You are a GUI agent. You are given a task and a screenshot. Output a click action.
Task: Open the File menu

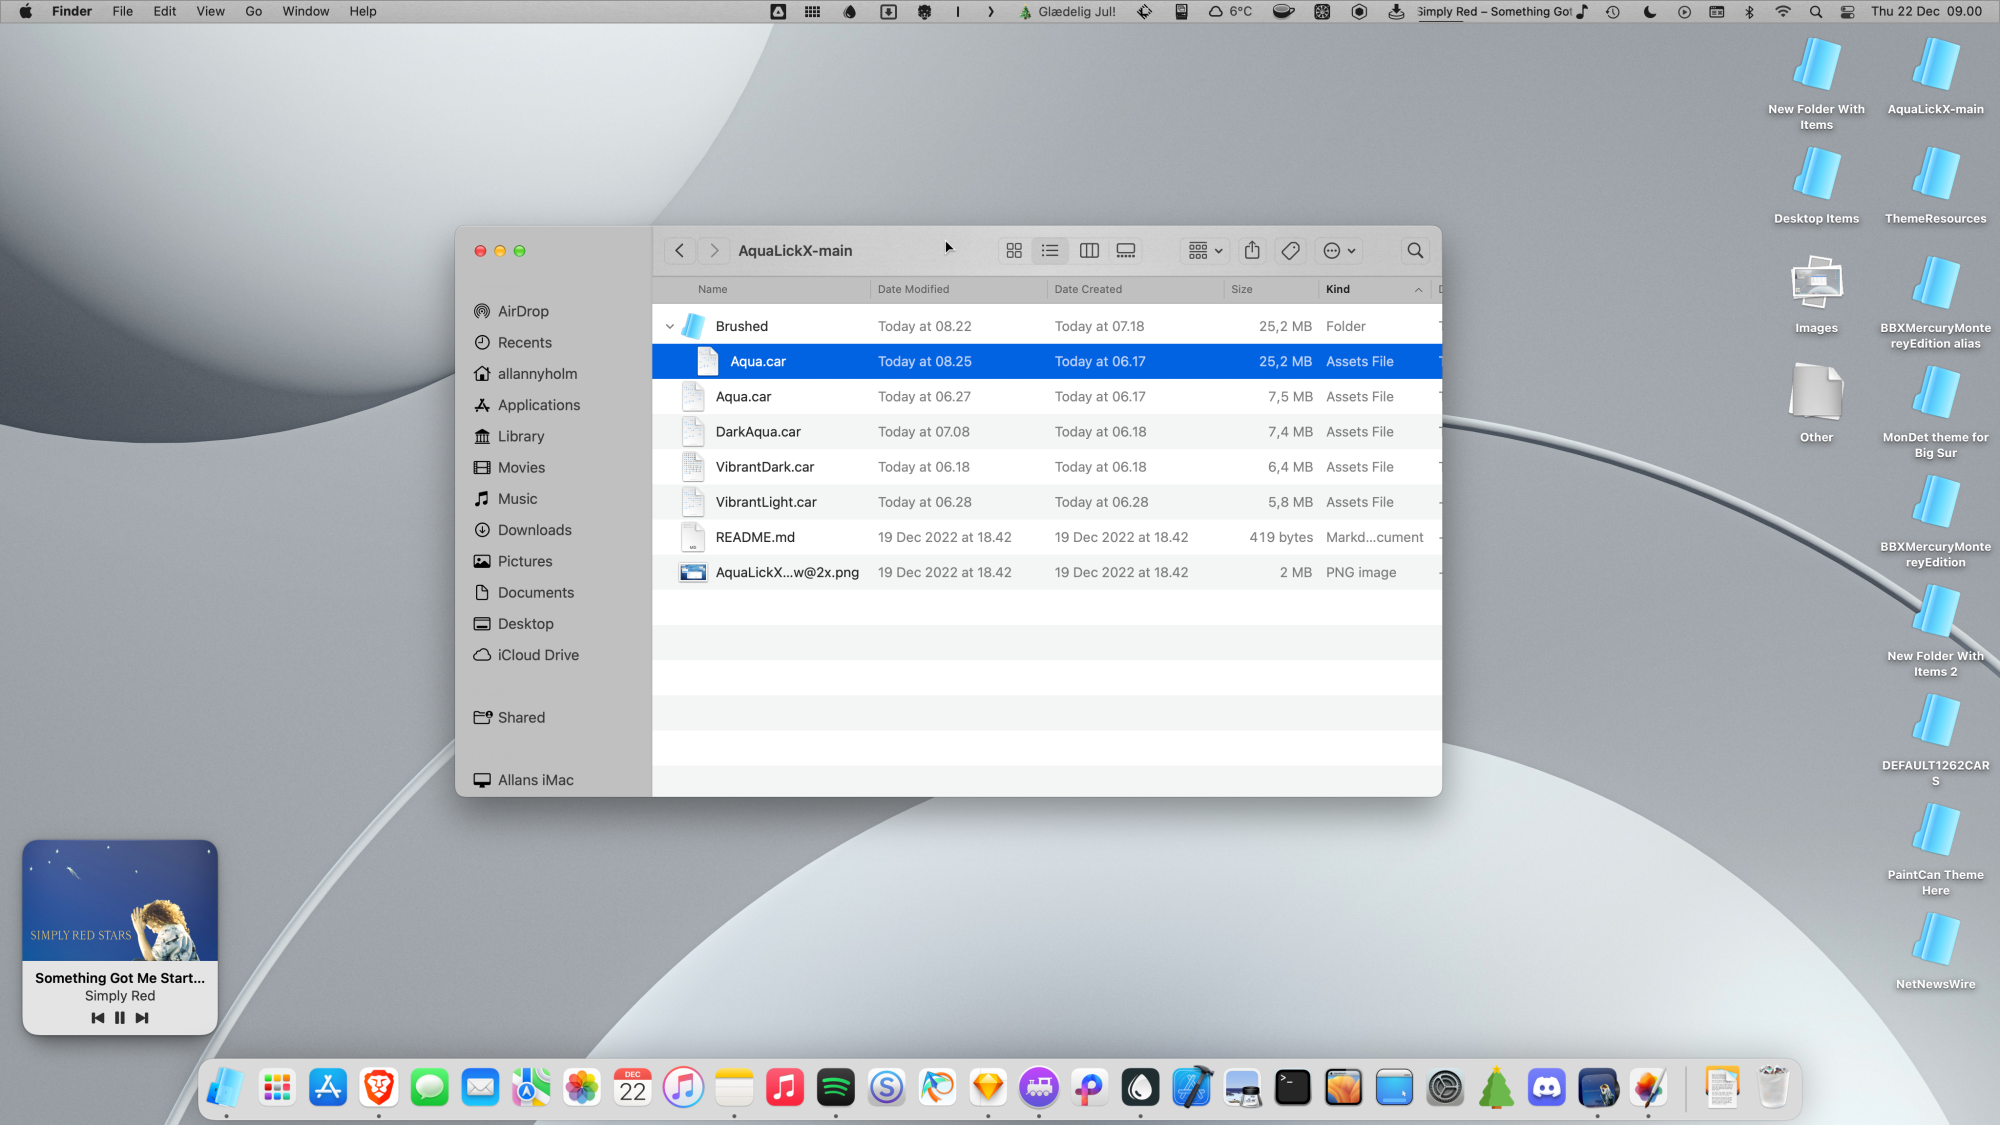(122, 12)
